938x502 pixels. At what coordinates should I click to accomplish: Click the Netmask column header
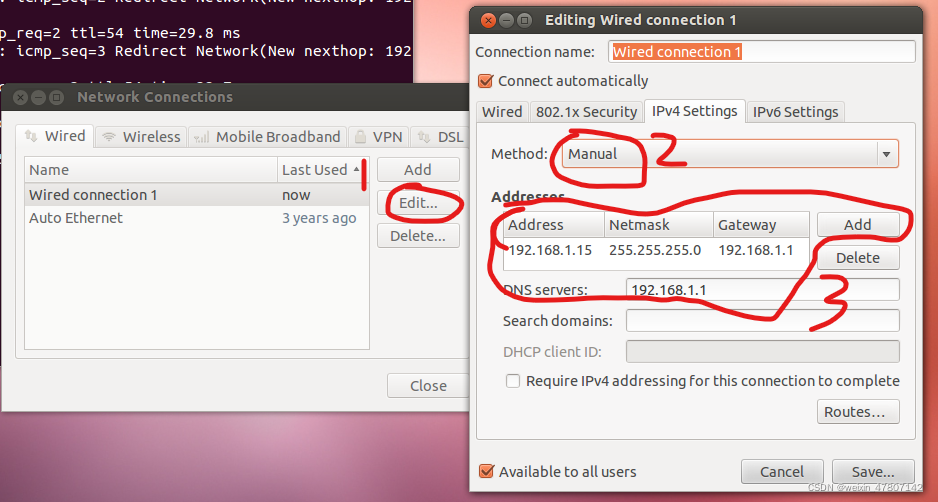(659, 225)
